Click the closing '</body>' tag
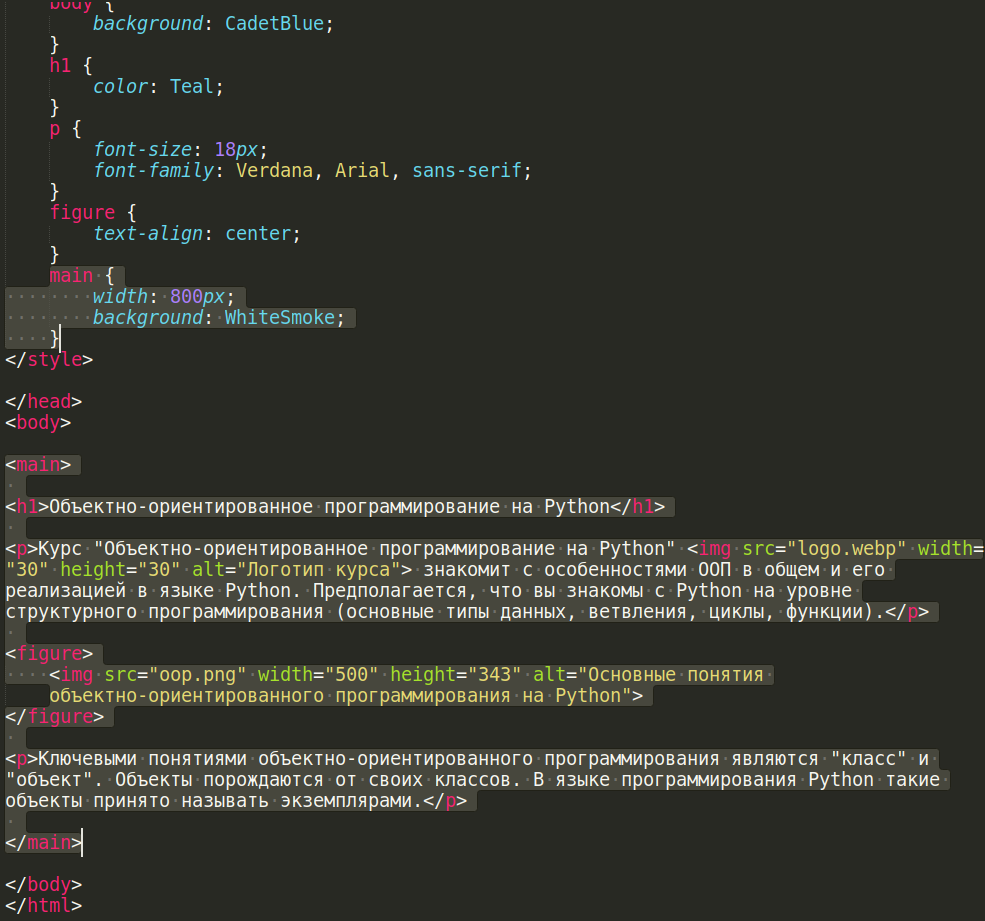This screenshot has width=985, height=921. click(x=43, y=885)
